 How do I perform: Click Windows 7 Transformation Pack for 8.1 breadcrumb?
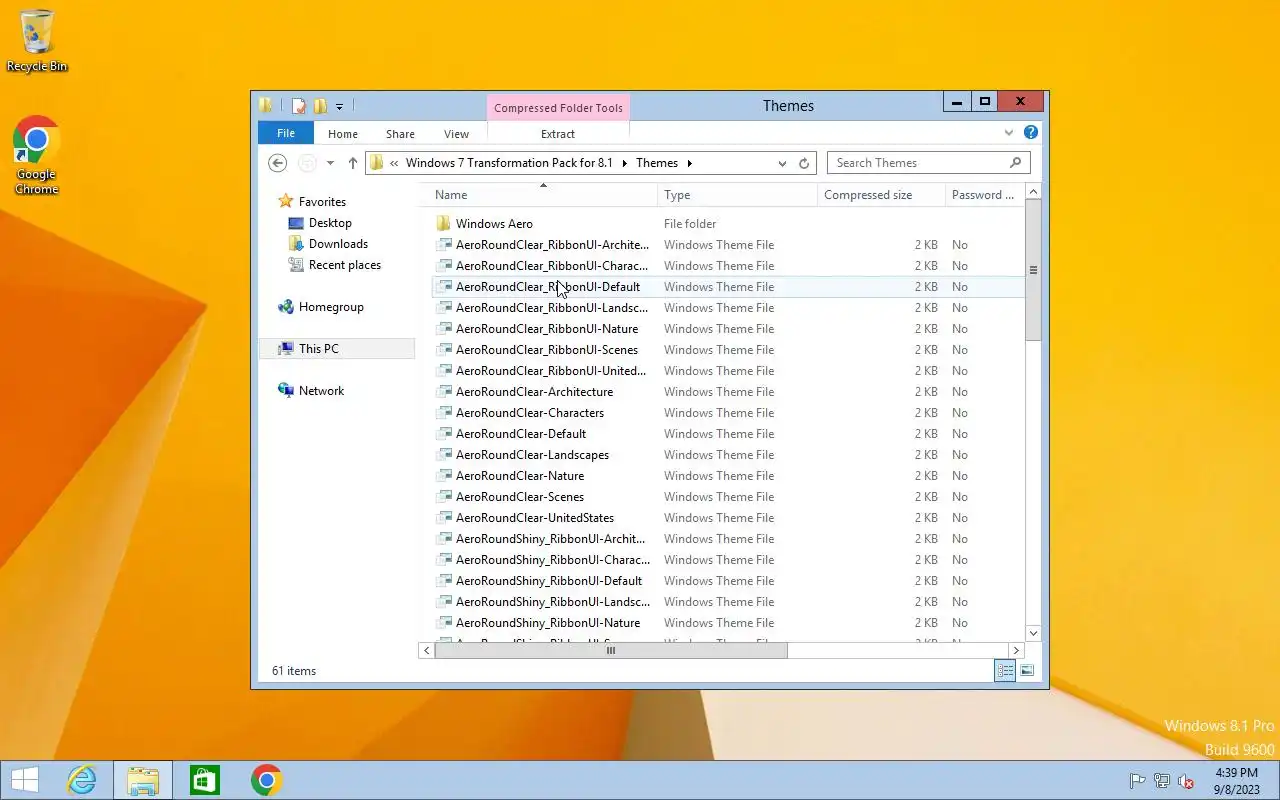(x=509, y=163)
